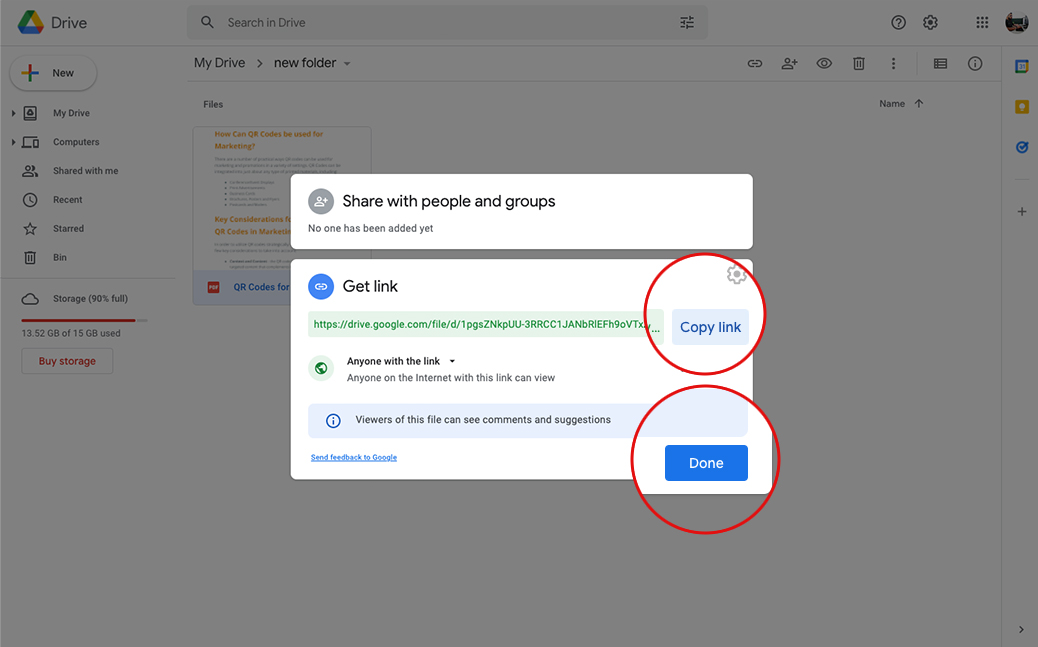
Task: Select the shareable link URL field
Action: pos(486,325)
